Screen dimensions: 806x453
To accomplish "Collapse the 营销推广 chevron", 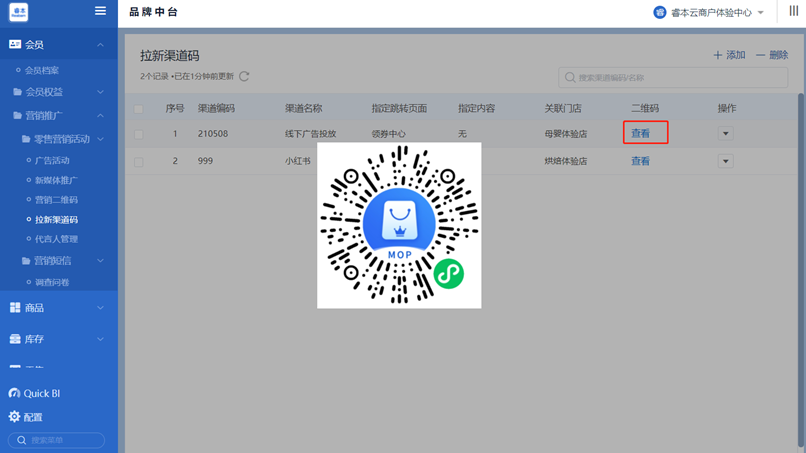I will [100, 116].
